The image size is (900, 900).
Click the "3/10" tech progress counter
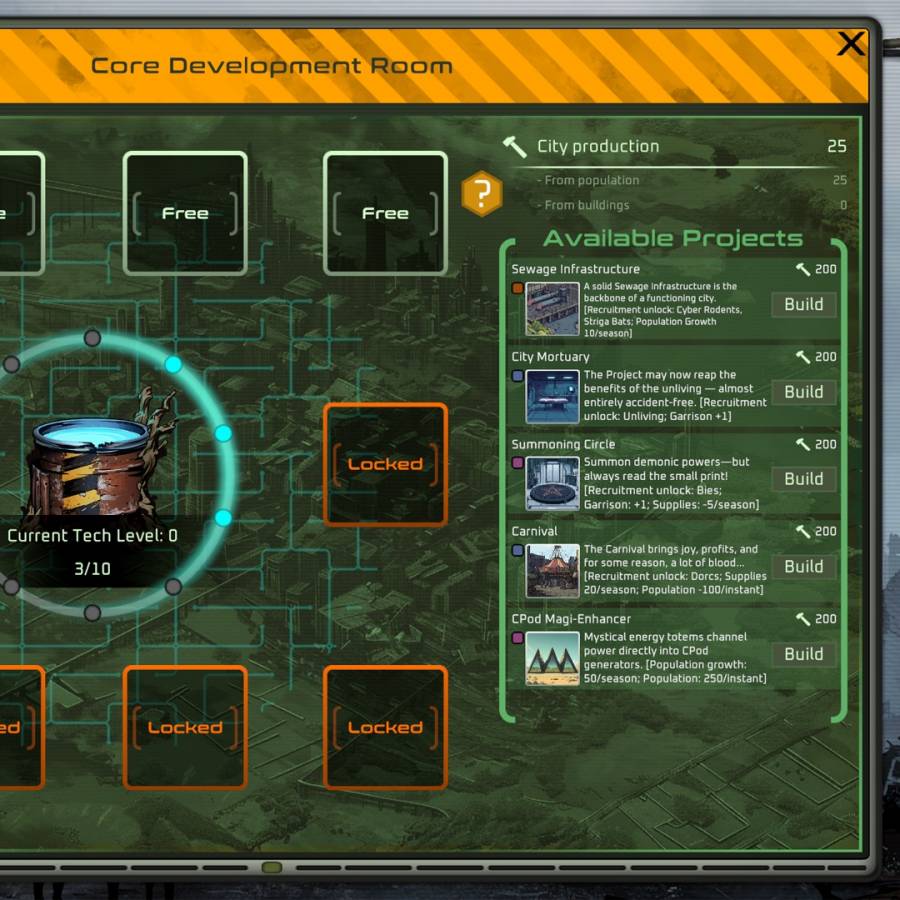coord(92,569)
